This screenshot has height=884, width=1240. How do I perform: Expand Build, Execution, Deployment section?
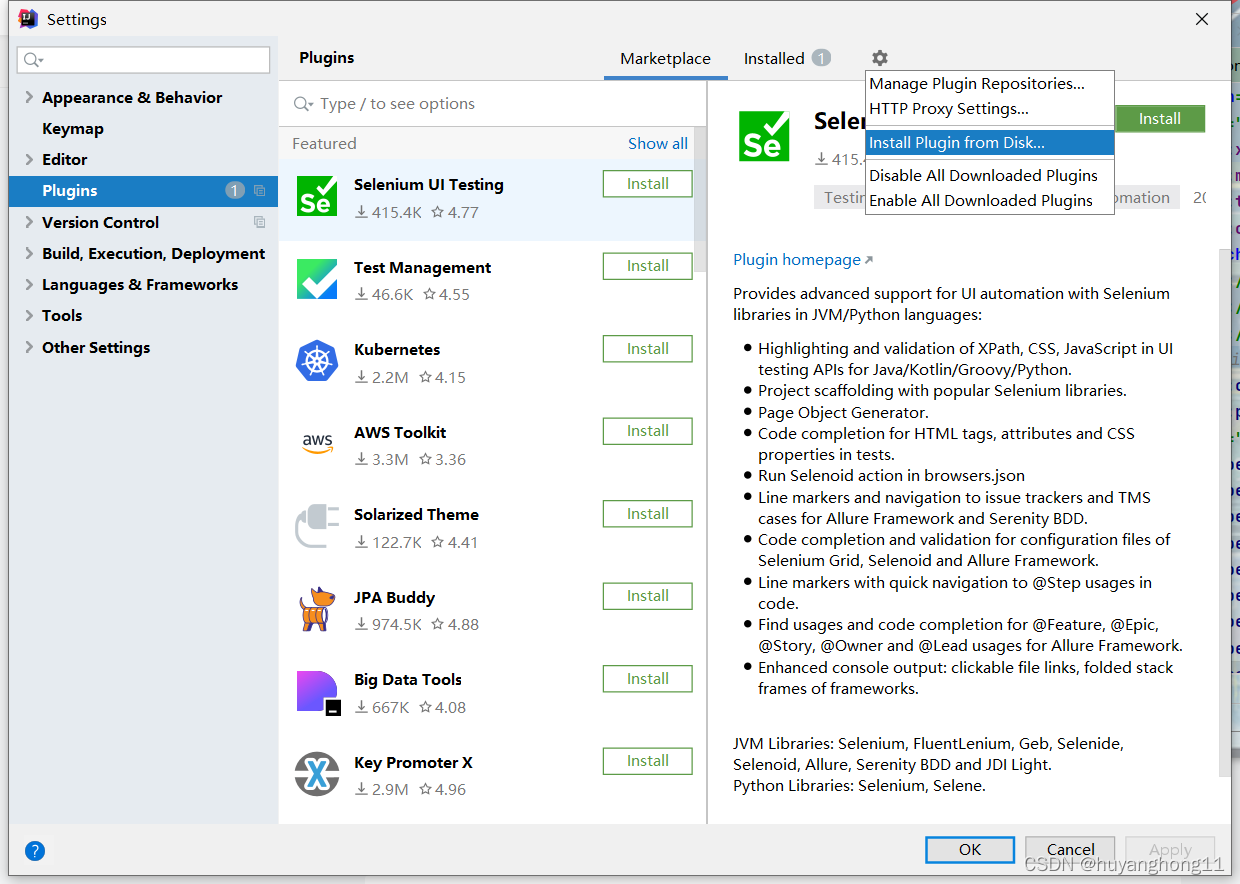click(x=29, y=253)
